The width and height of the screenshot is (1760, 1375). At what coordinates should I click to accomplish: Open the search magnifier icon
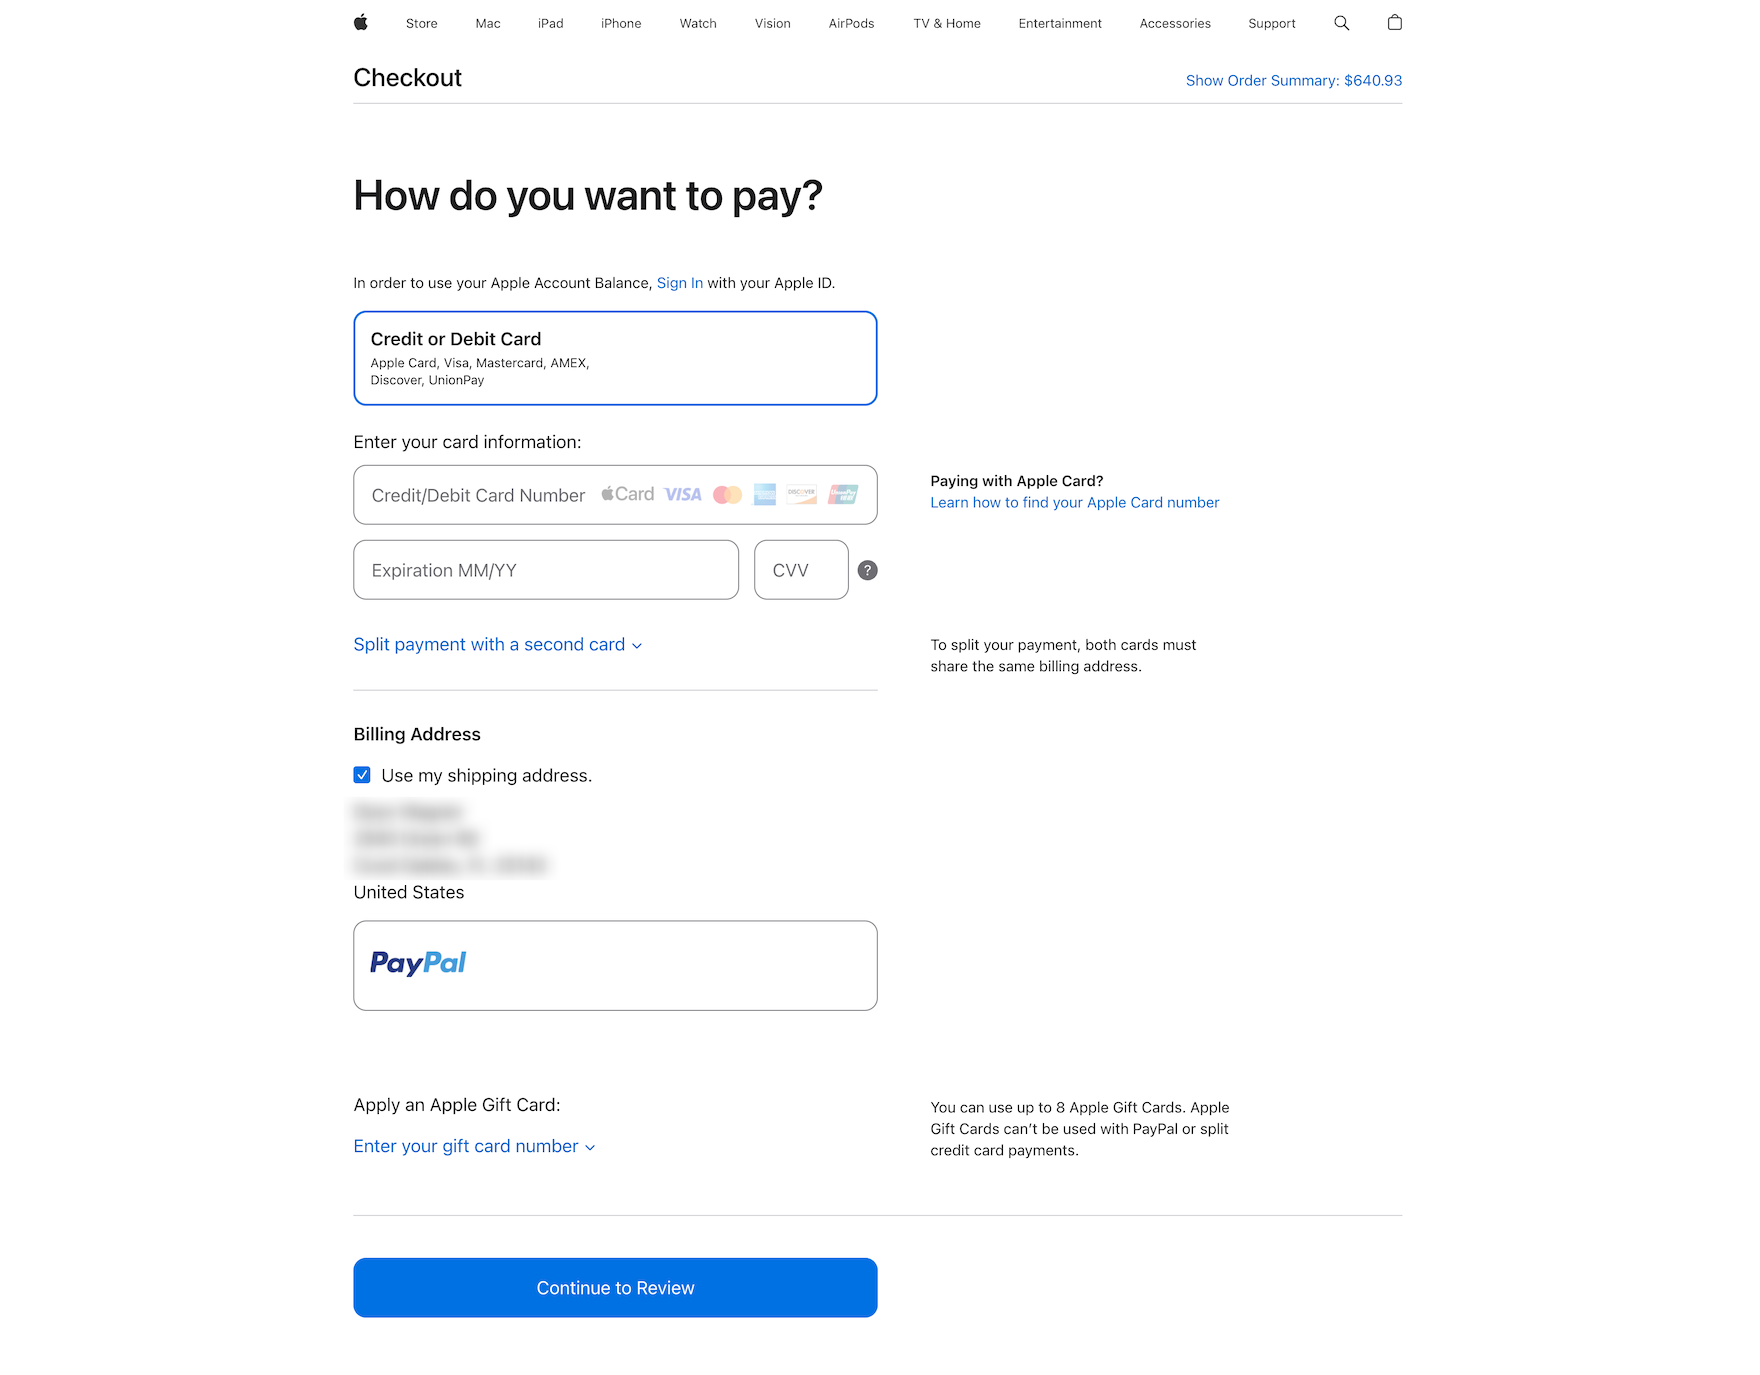click(1341, 23)
